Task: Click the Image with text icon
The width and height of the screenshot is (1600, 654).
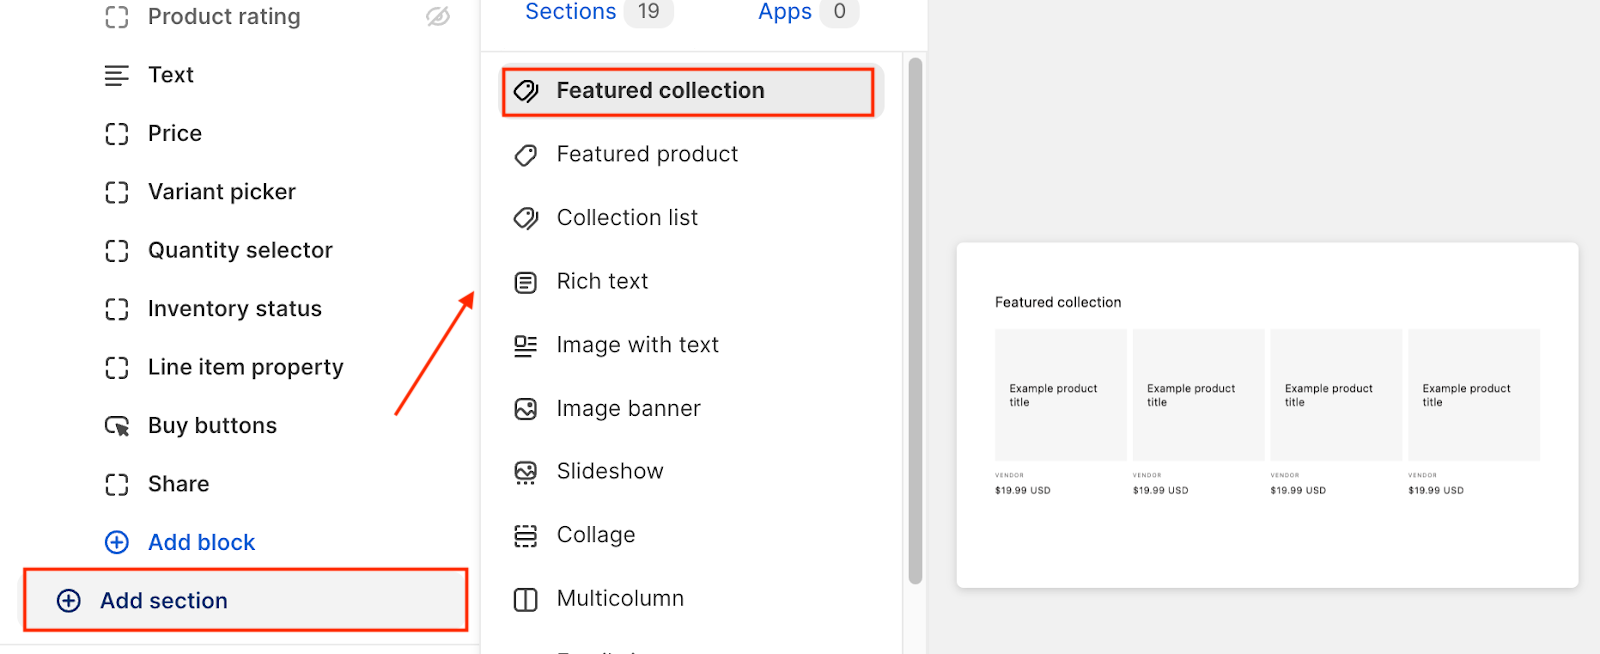Action: [x=526, y=346]
